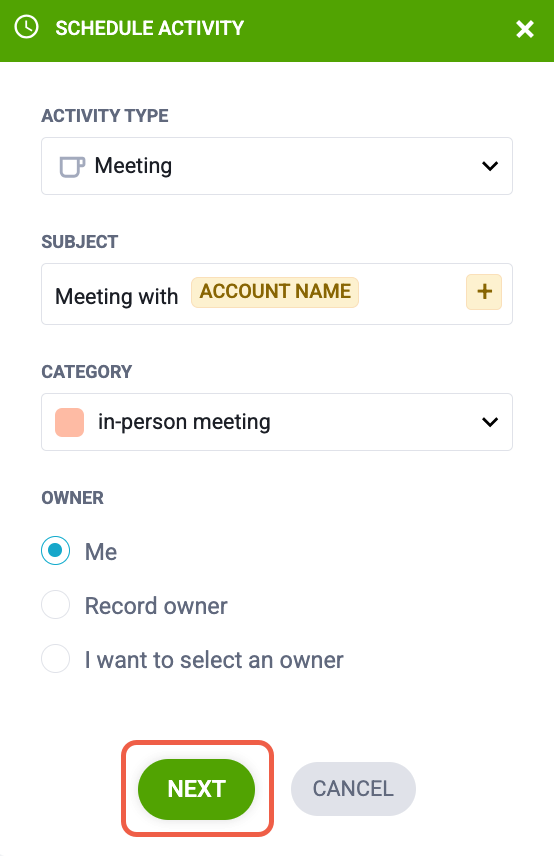Focus the subject field at 'Meeting with'

point(117,296)
